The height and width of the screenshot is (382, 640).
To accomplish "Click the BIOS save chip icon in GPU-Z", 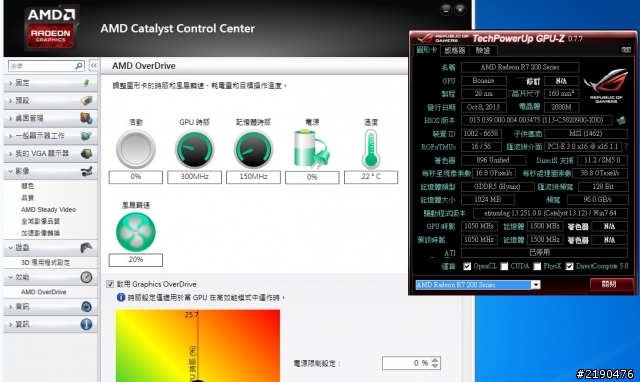I will pyautogui.click(x=621, y=120).
